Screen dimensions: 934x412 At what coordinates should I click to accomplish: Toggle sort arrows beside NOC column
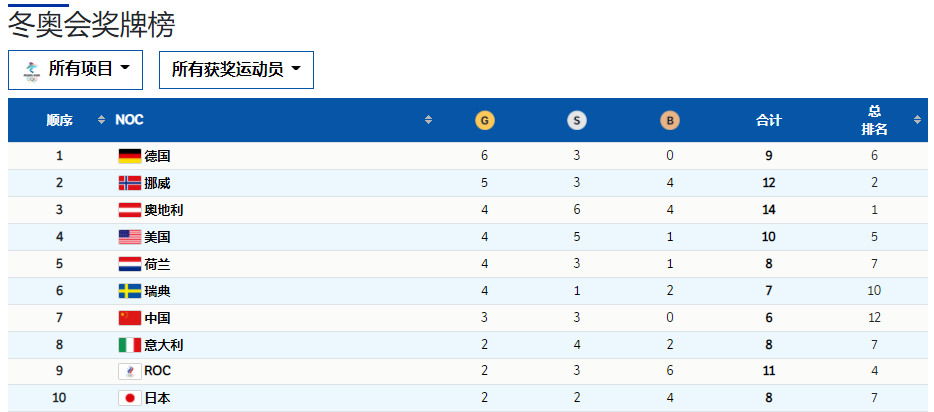click(x=428, y=120)
